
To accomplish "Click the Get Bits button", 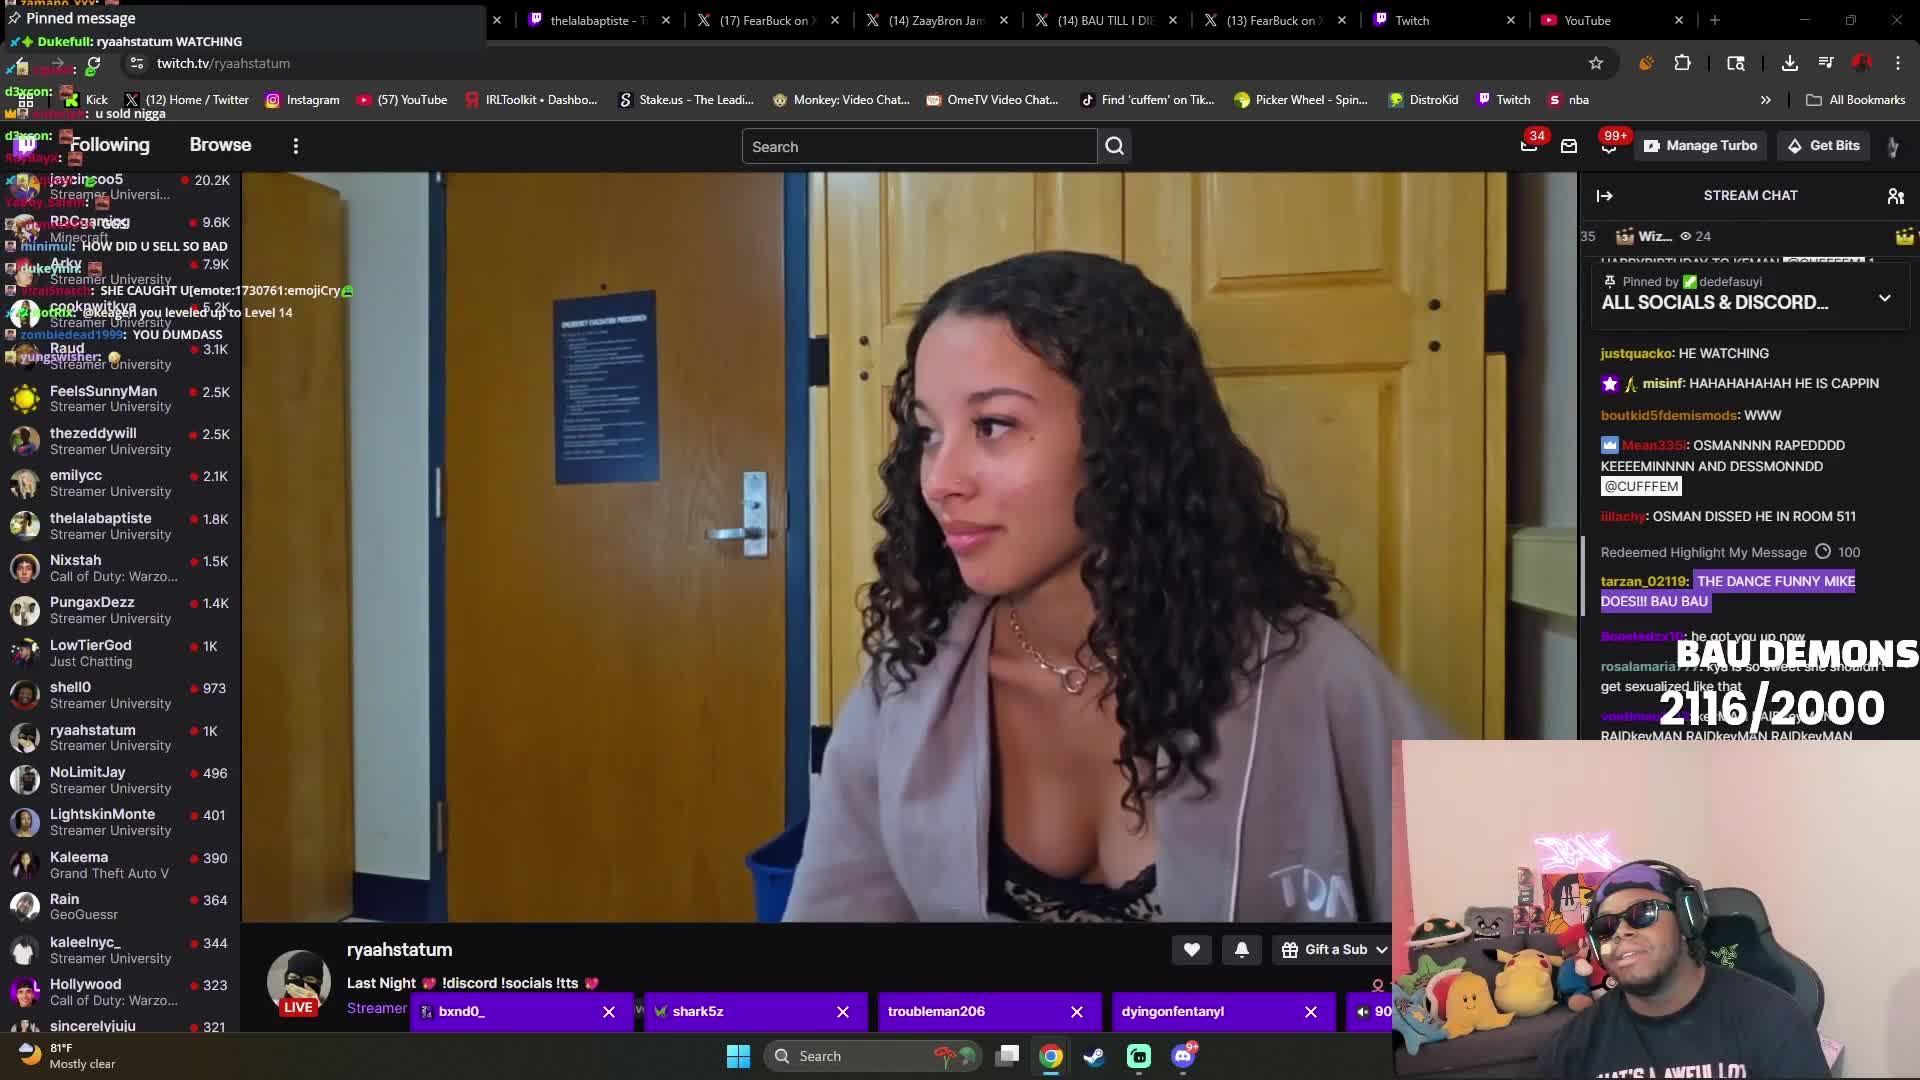I will click(1824, 146).
